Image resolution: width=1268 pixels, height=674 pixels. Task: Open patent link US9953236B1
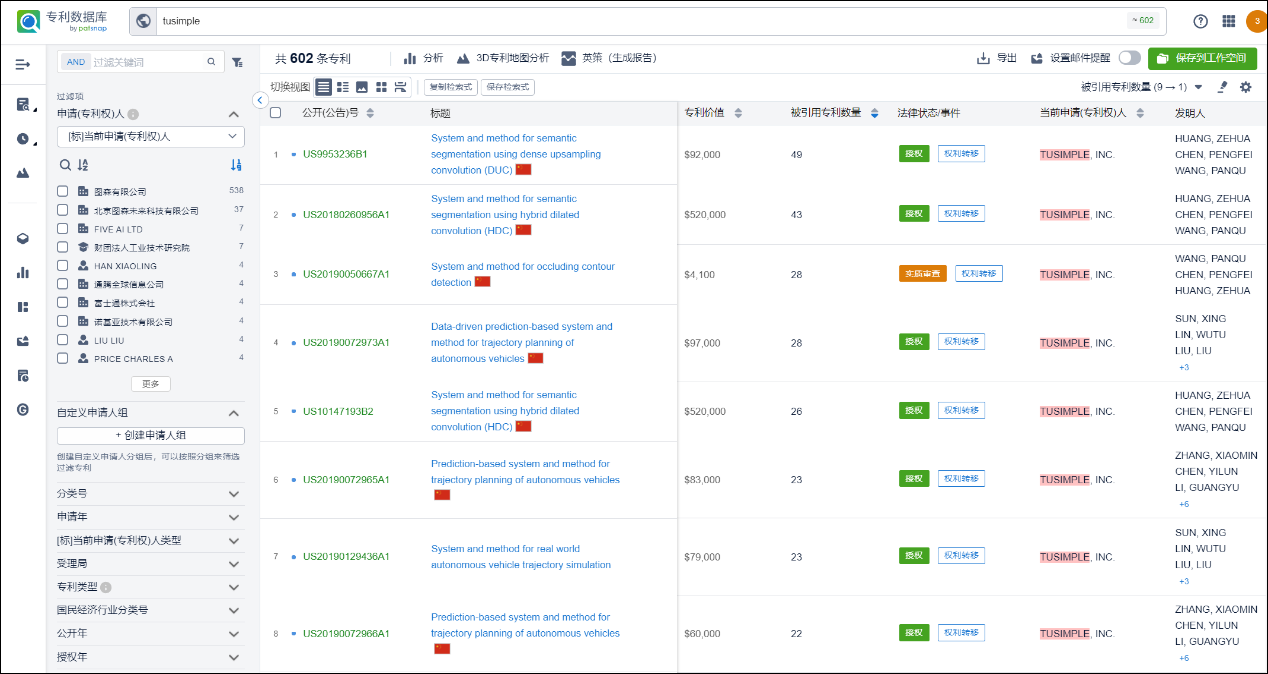coord(335,155)
